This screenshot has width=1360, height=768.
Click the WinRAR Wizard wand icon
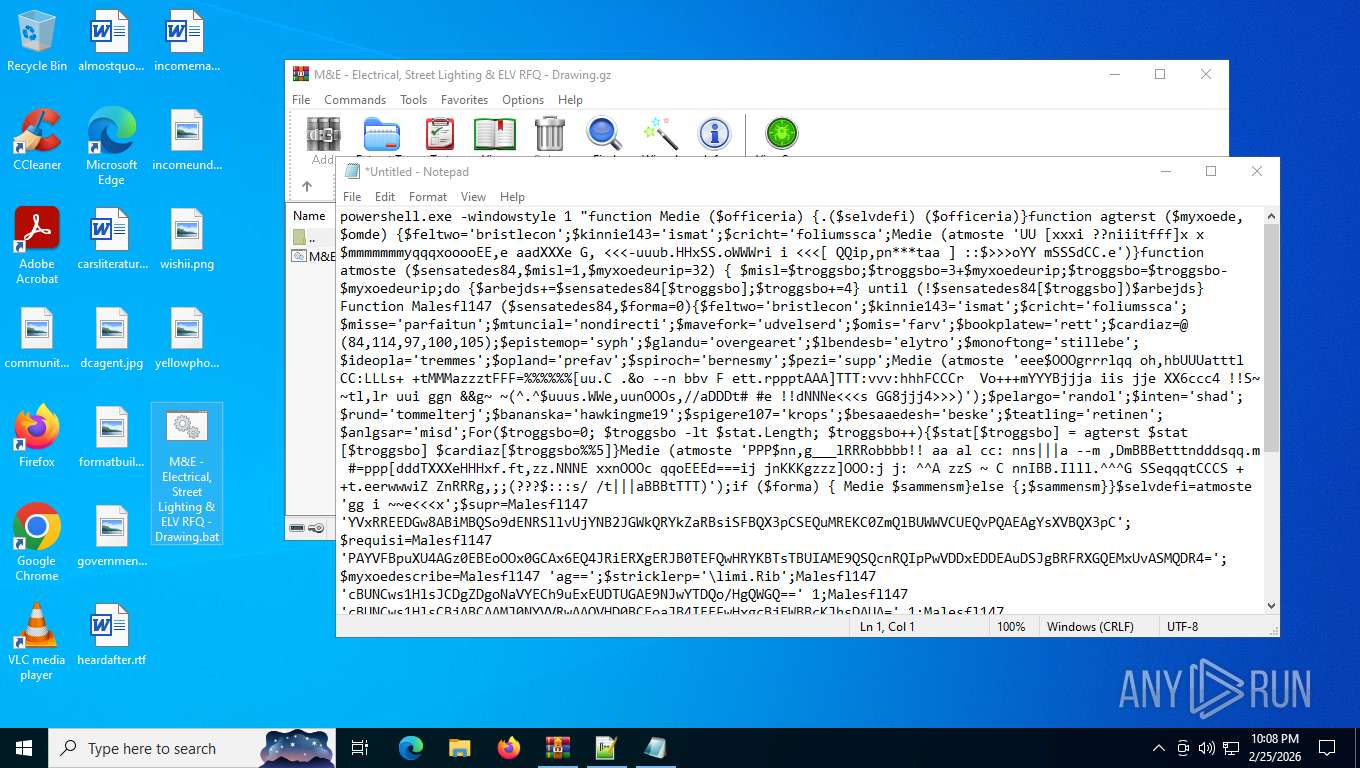pyautogui.click(x=660, y=136)
